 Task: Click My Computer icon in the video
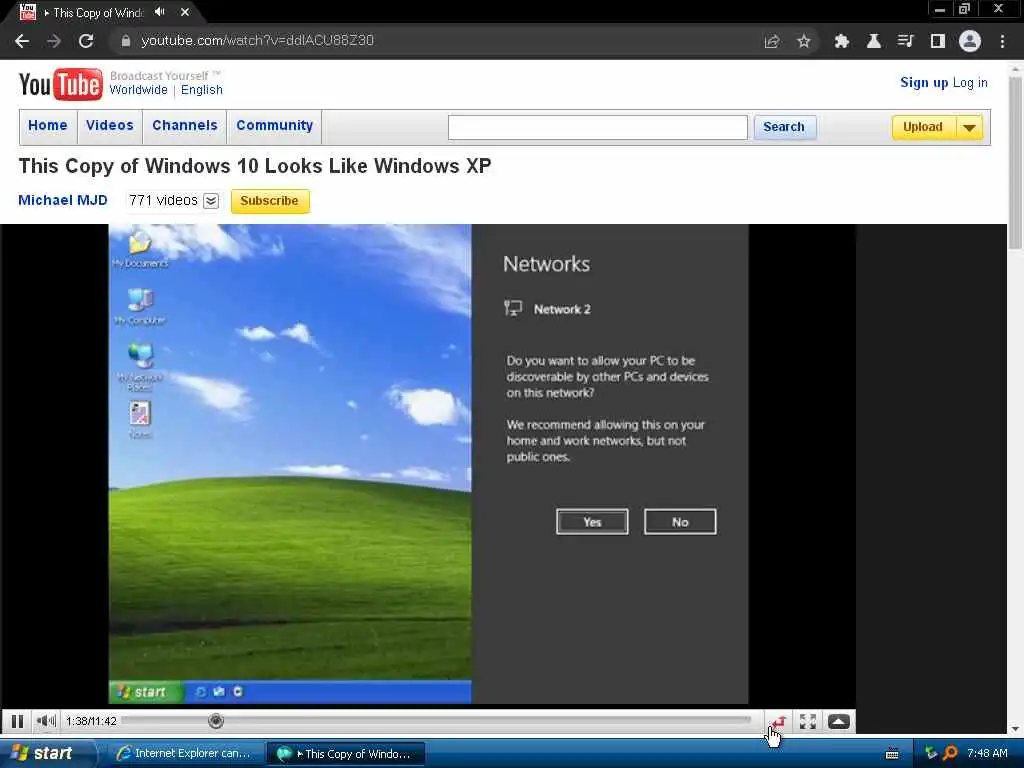140,306
